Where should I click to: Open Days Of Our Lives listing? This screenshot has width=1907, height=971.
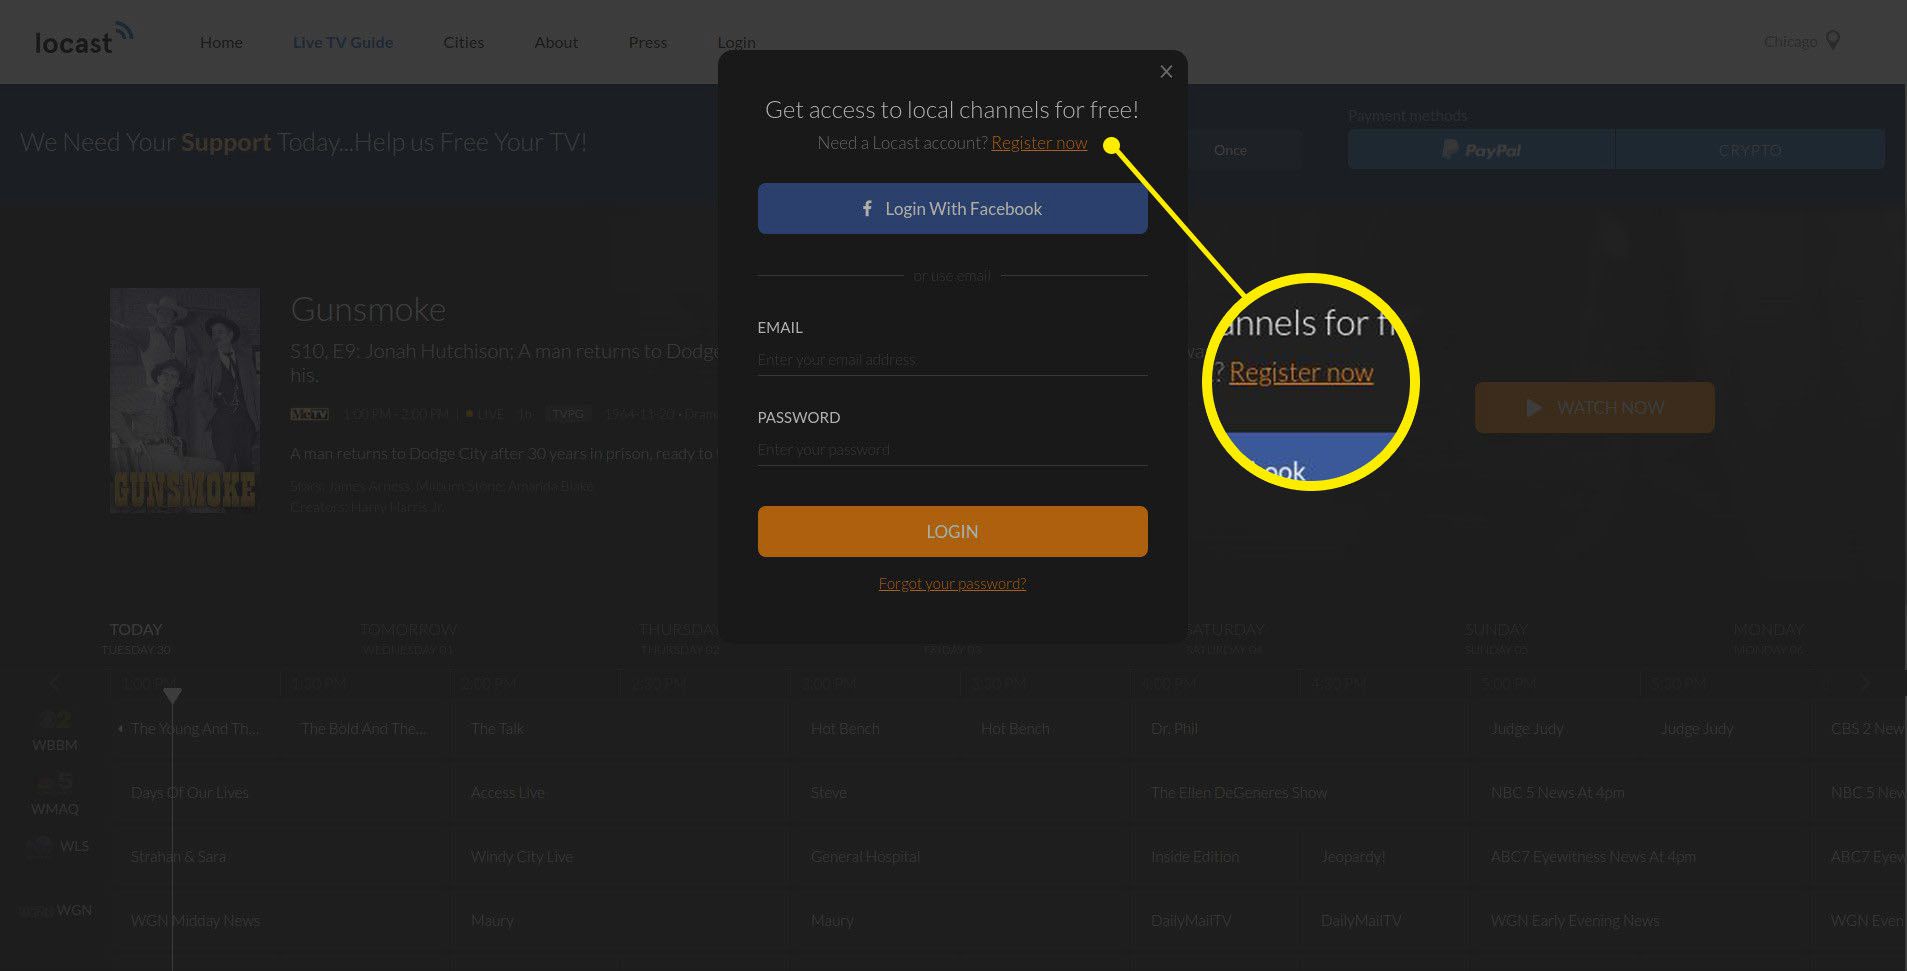[190, 793]
